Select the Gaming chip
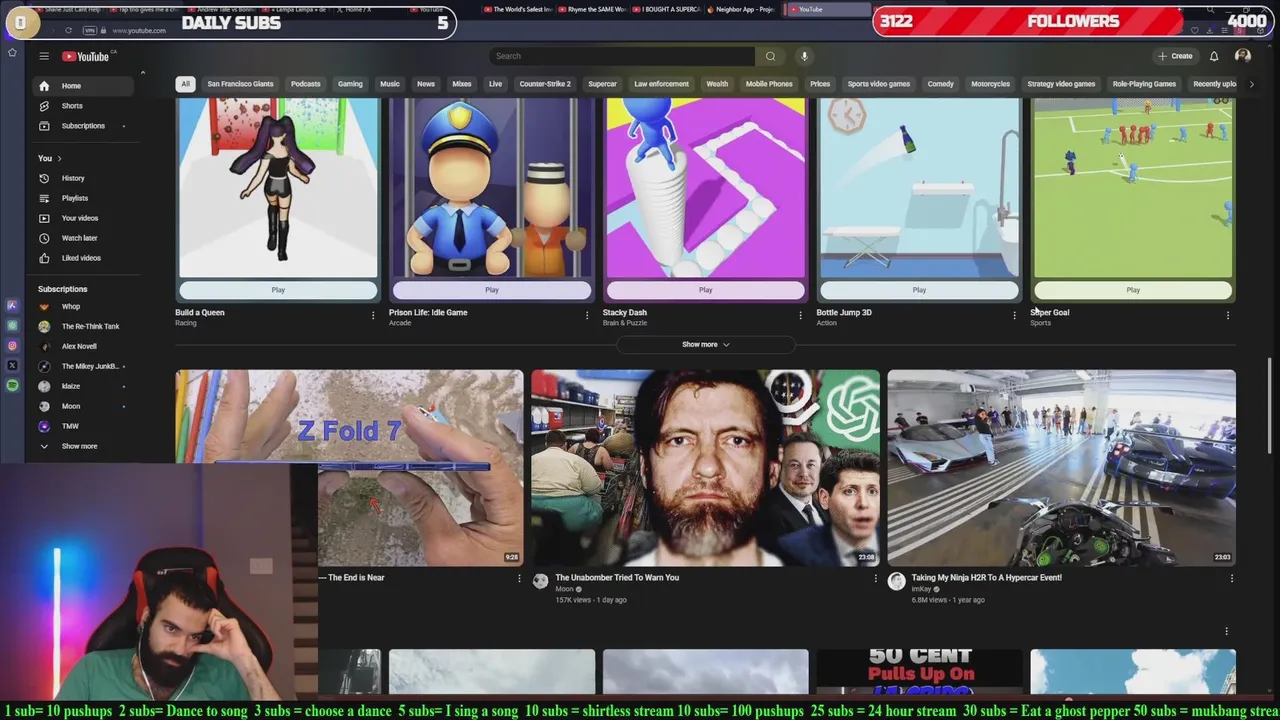Viewport: 1280px width, 720px height. 350,84
